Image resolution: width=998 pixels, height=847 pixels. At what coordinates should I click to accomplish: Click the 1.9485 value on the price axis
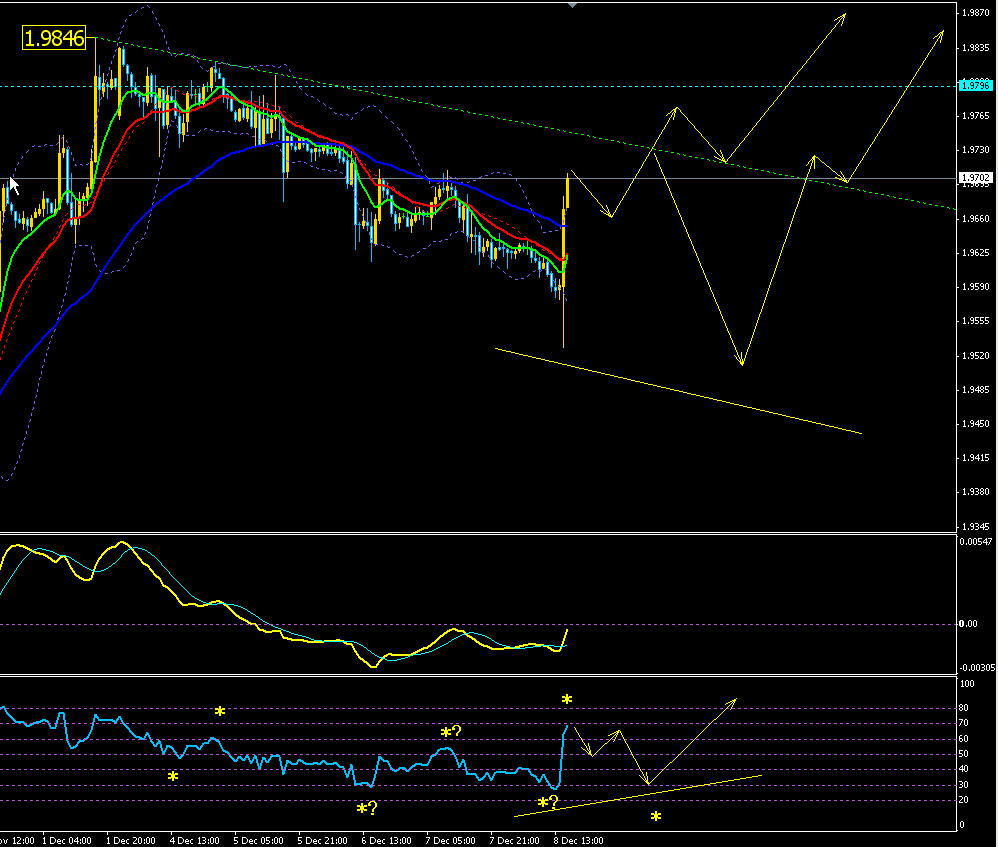pyautogui.click(x=976, y=389)
